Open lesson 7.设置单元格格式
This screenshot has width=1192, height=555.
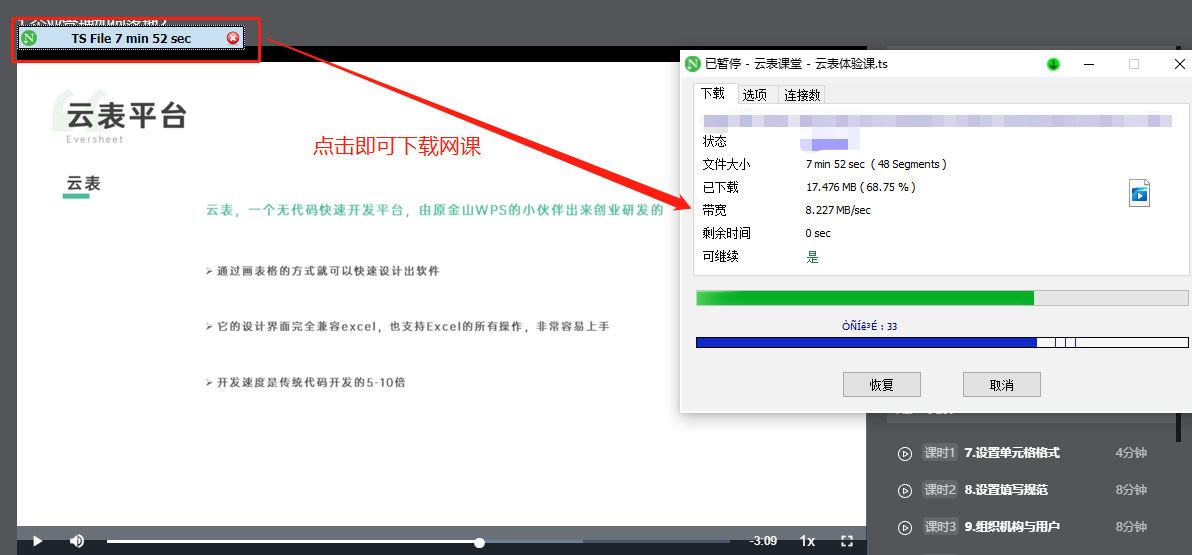point(1011,453)
